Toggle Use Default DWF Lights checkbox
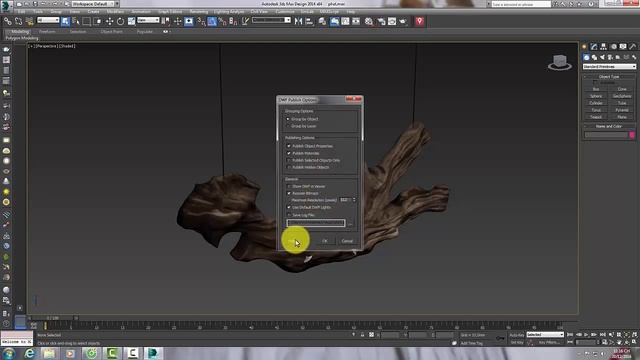This screenshot has width=640, height=360. pos(289,207)
